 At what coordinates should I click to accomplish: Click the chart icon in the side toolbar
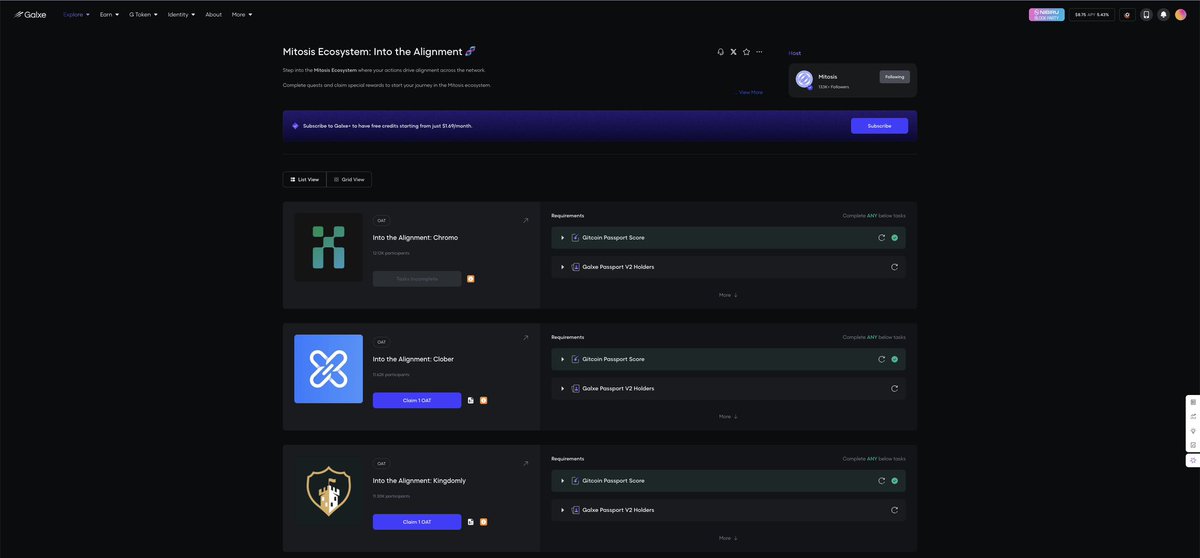tap(1193, 416)
